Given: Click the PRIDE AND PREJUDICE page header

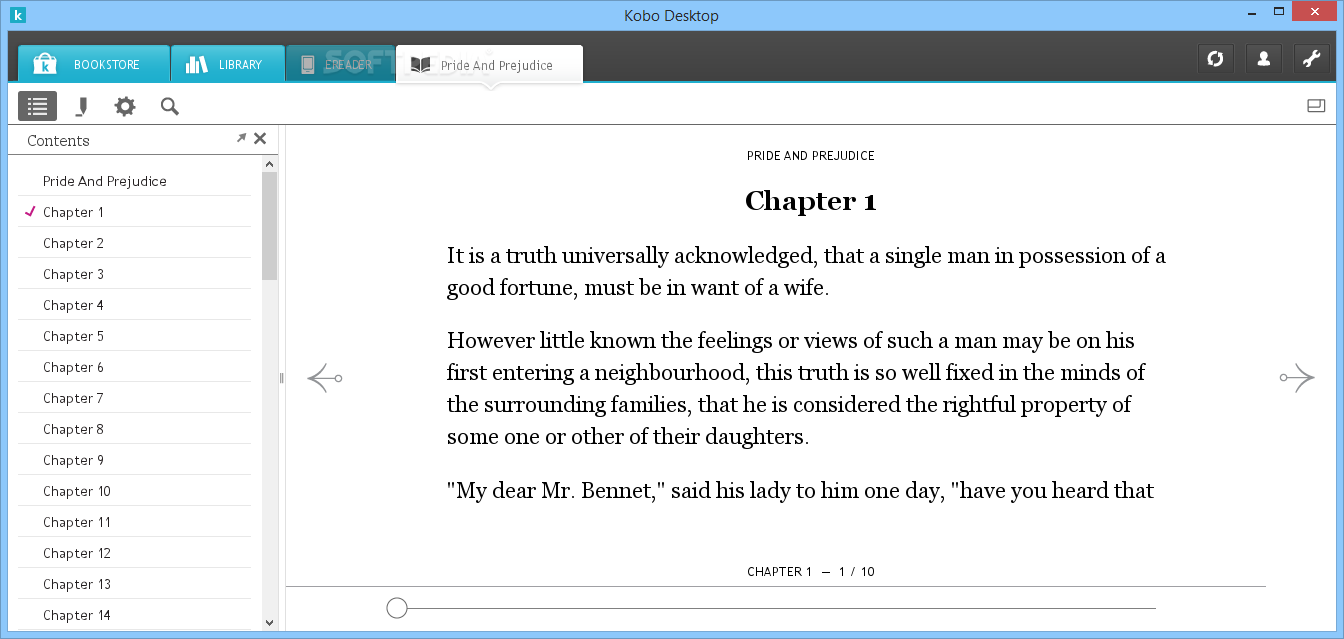Looking at the screenshot, I should (x=811, y=156).
